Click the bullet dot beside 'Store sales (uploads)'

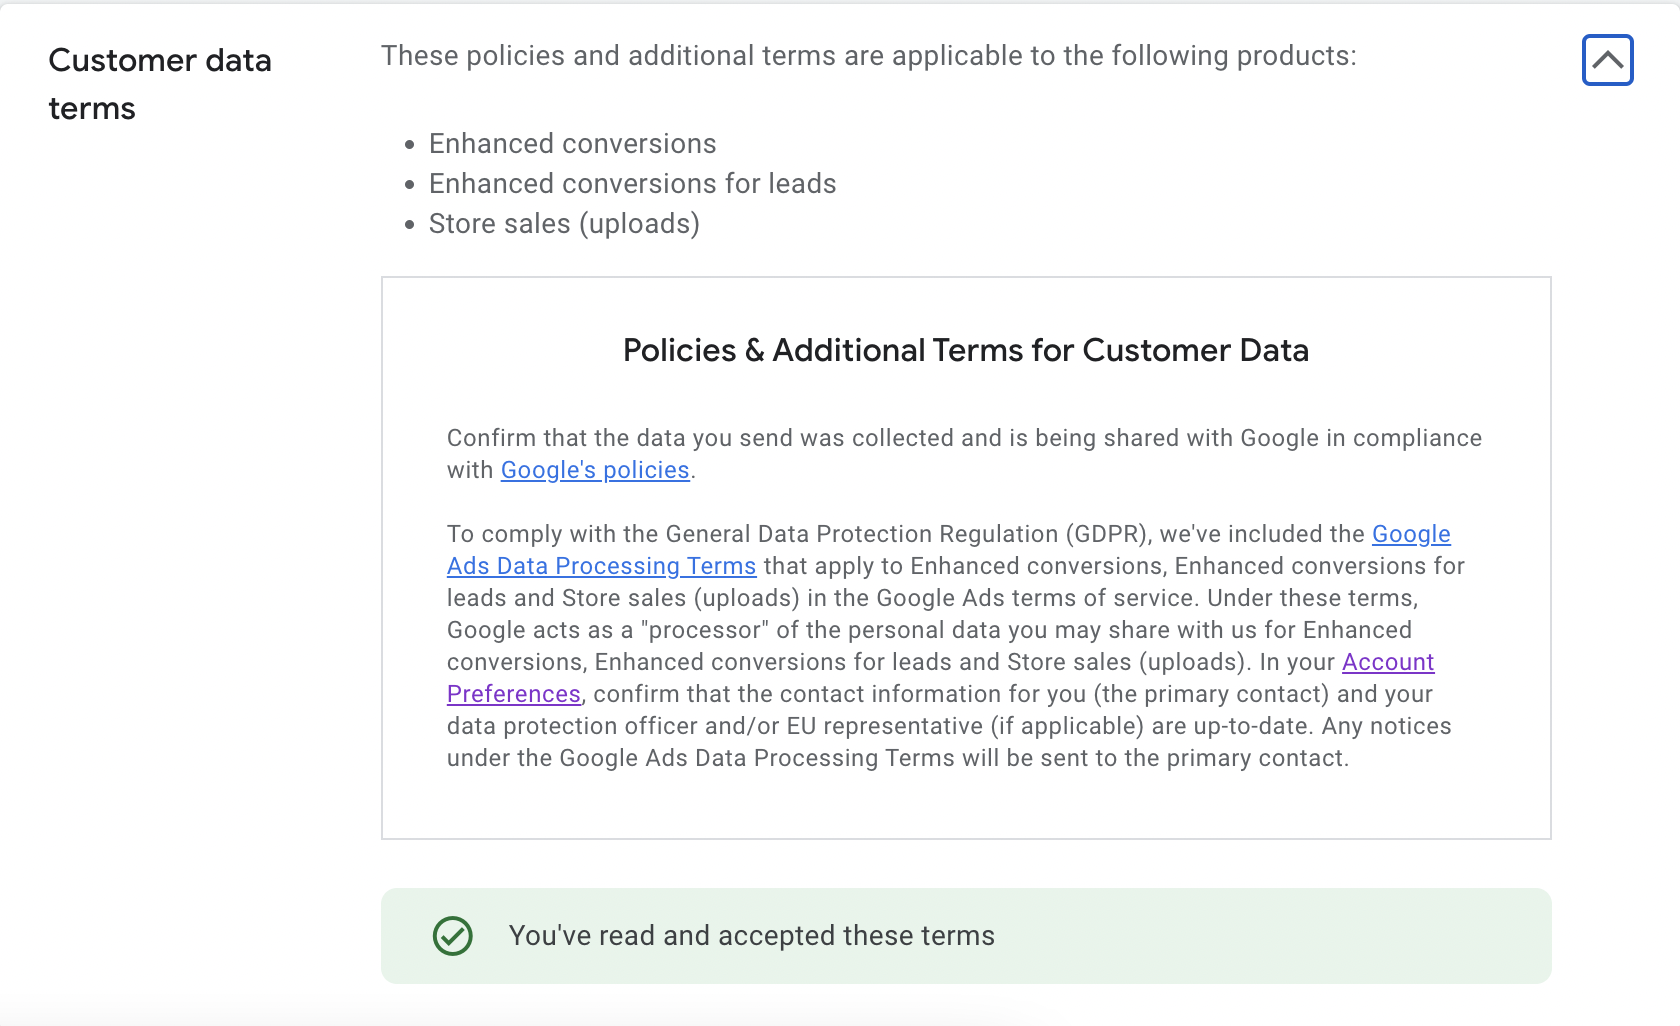tap(410, 225)
